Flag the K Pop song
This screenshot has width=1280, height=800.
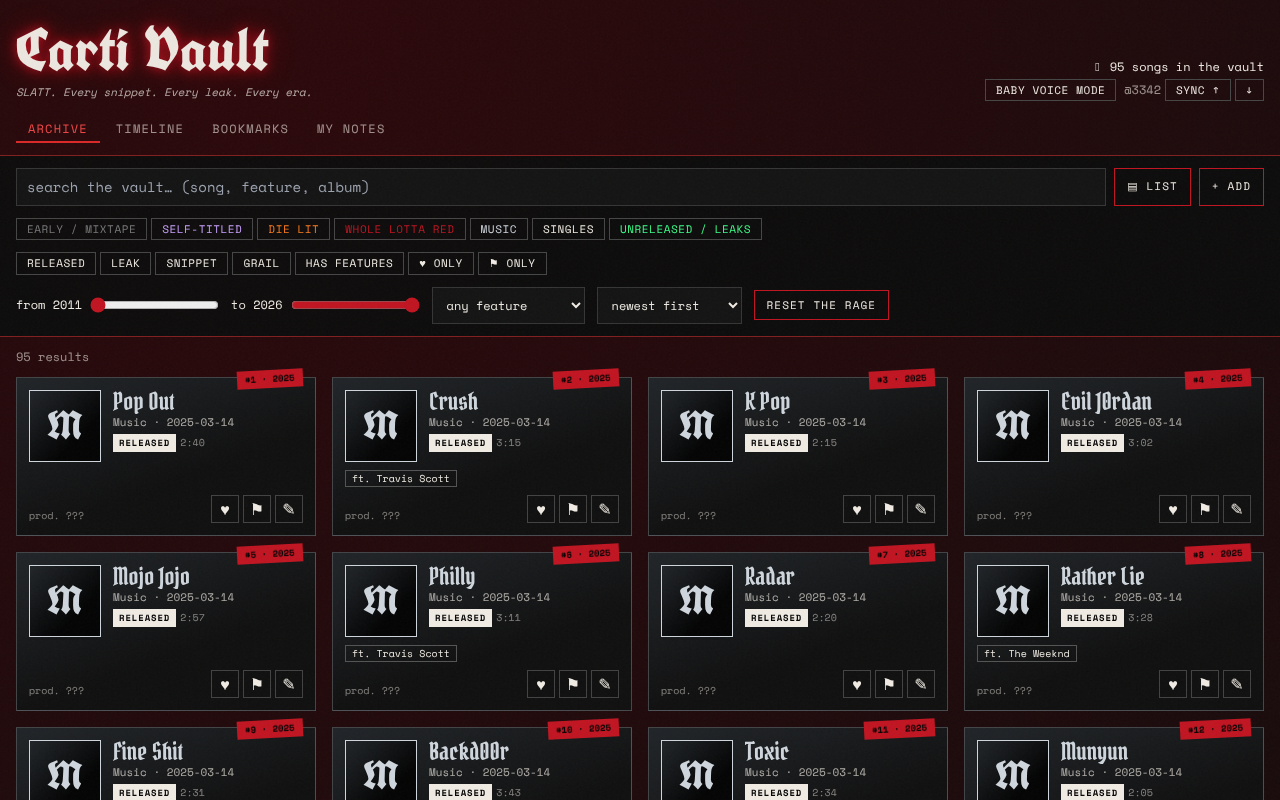tap(889, 509)
